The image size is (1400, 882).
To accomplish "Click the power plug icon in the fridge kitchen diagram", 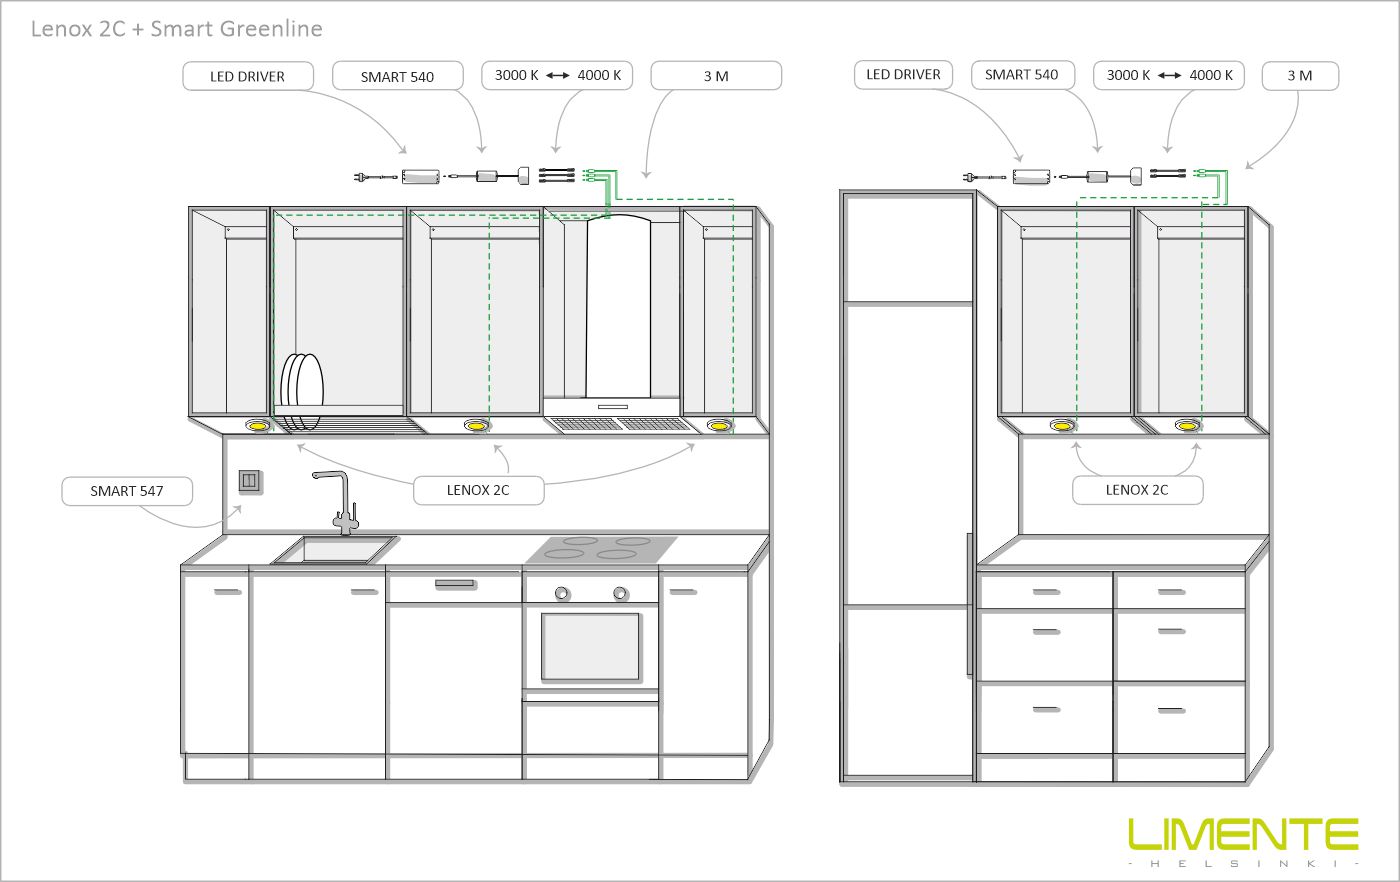I will point(985,176).
